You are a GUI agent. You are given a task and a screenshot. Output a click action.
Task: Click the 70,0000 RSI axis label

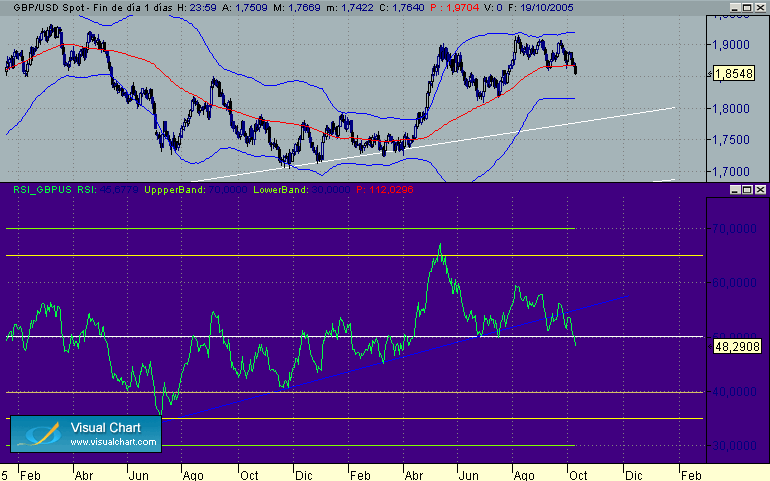(734, 228)
